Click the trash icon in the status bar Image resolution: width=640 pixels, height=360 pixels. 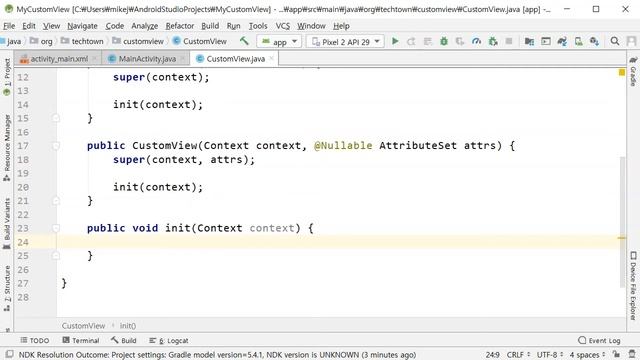pos(631,354)
